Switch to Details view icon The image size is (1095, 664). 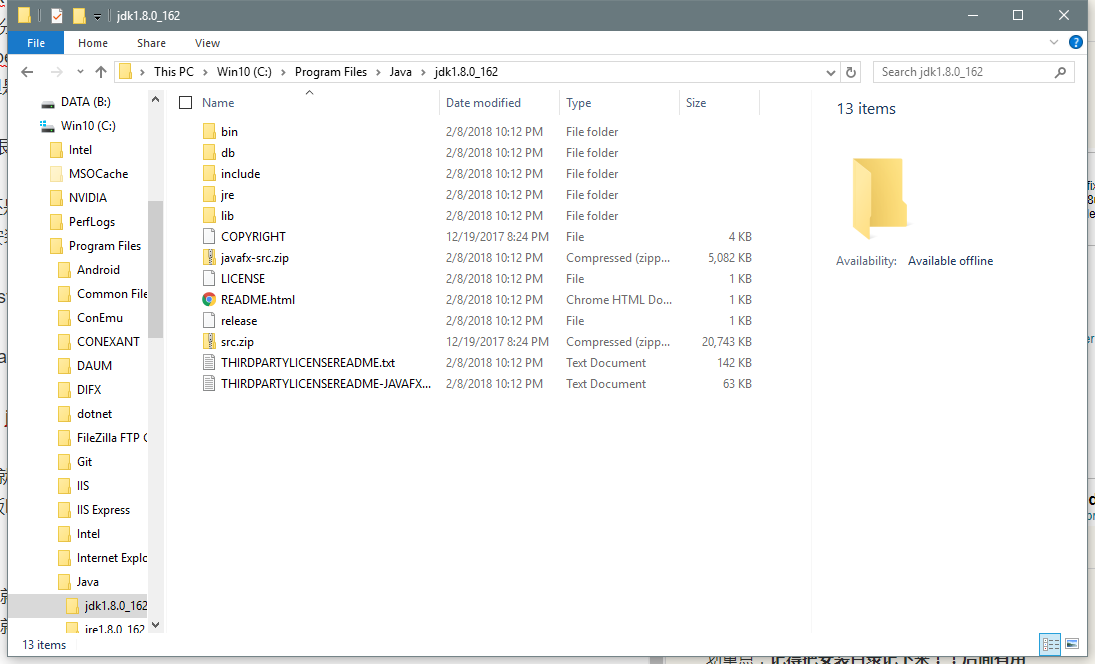tap(1050, 644)
